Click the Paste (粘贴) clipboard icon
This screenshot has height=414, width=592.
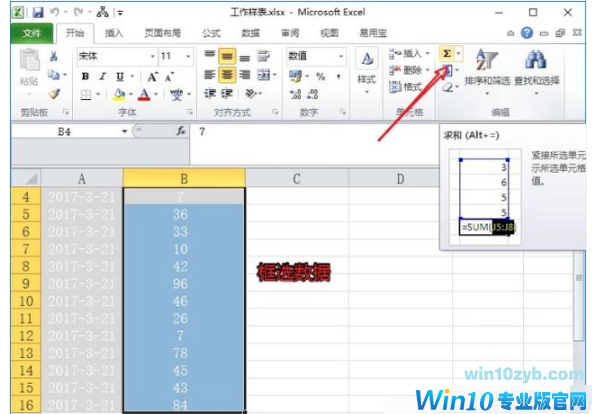click(x=29, y=60)
